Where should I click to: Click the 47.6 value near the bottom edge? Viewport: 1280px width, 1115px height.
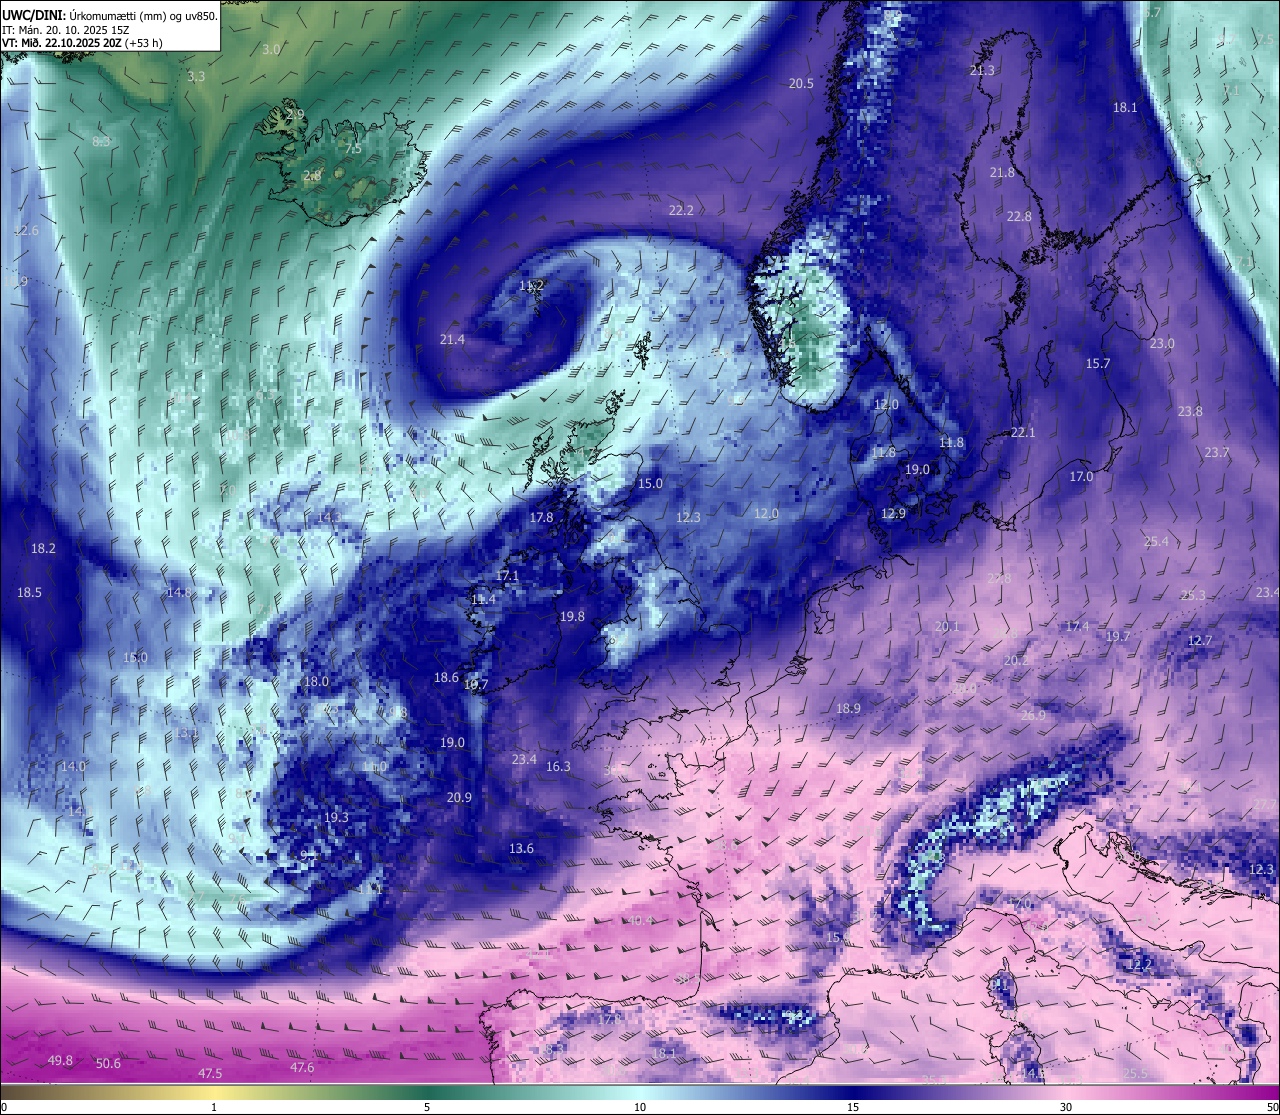pyautogui.click(x=302, y=1067)
